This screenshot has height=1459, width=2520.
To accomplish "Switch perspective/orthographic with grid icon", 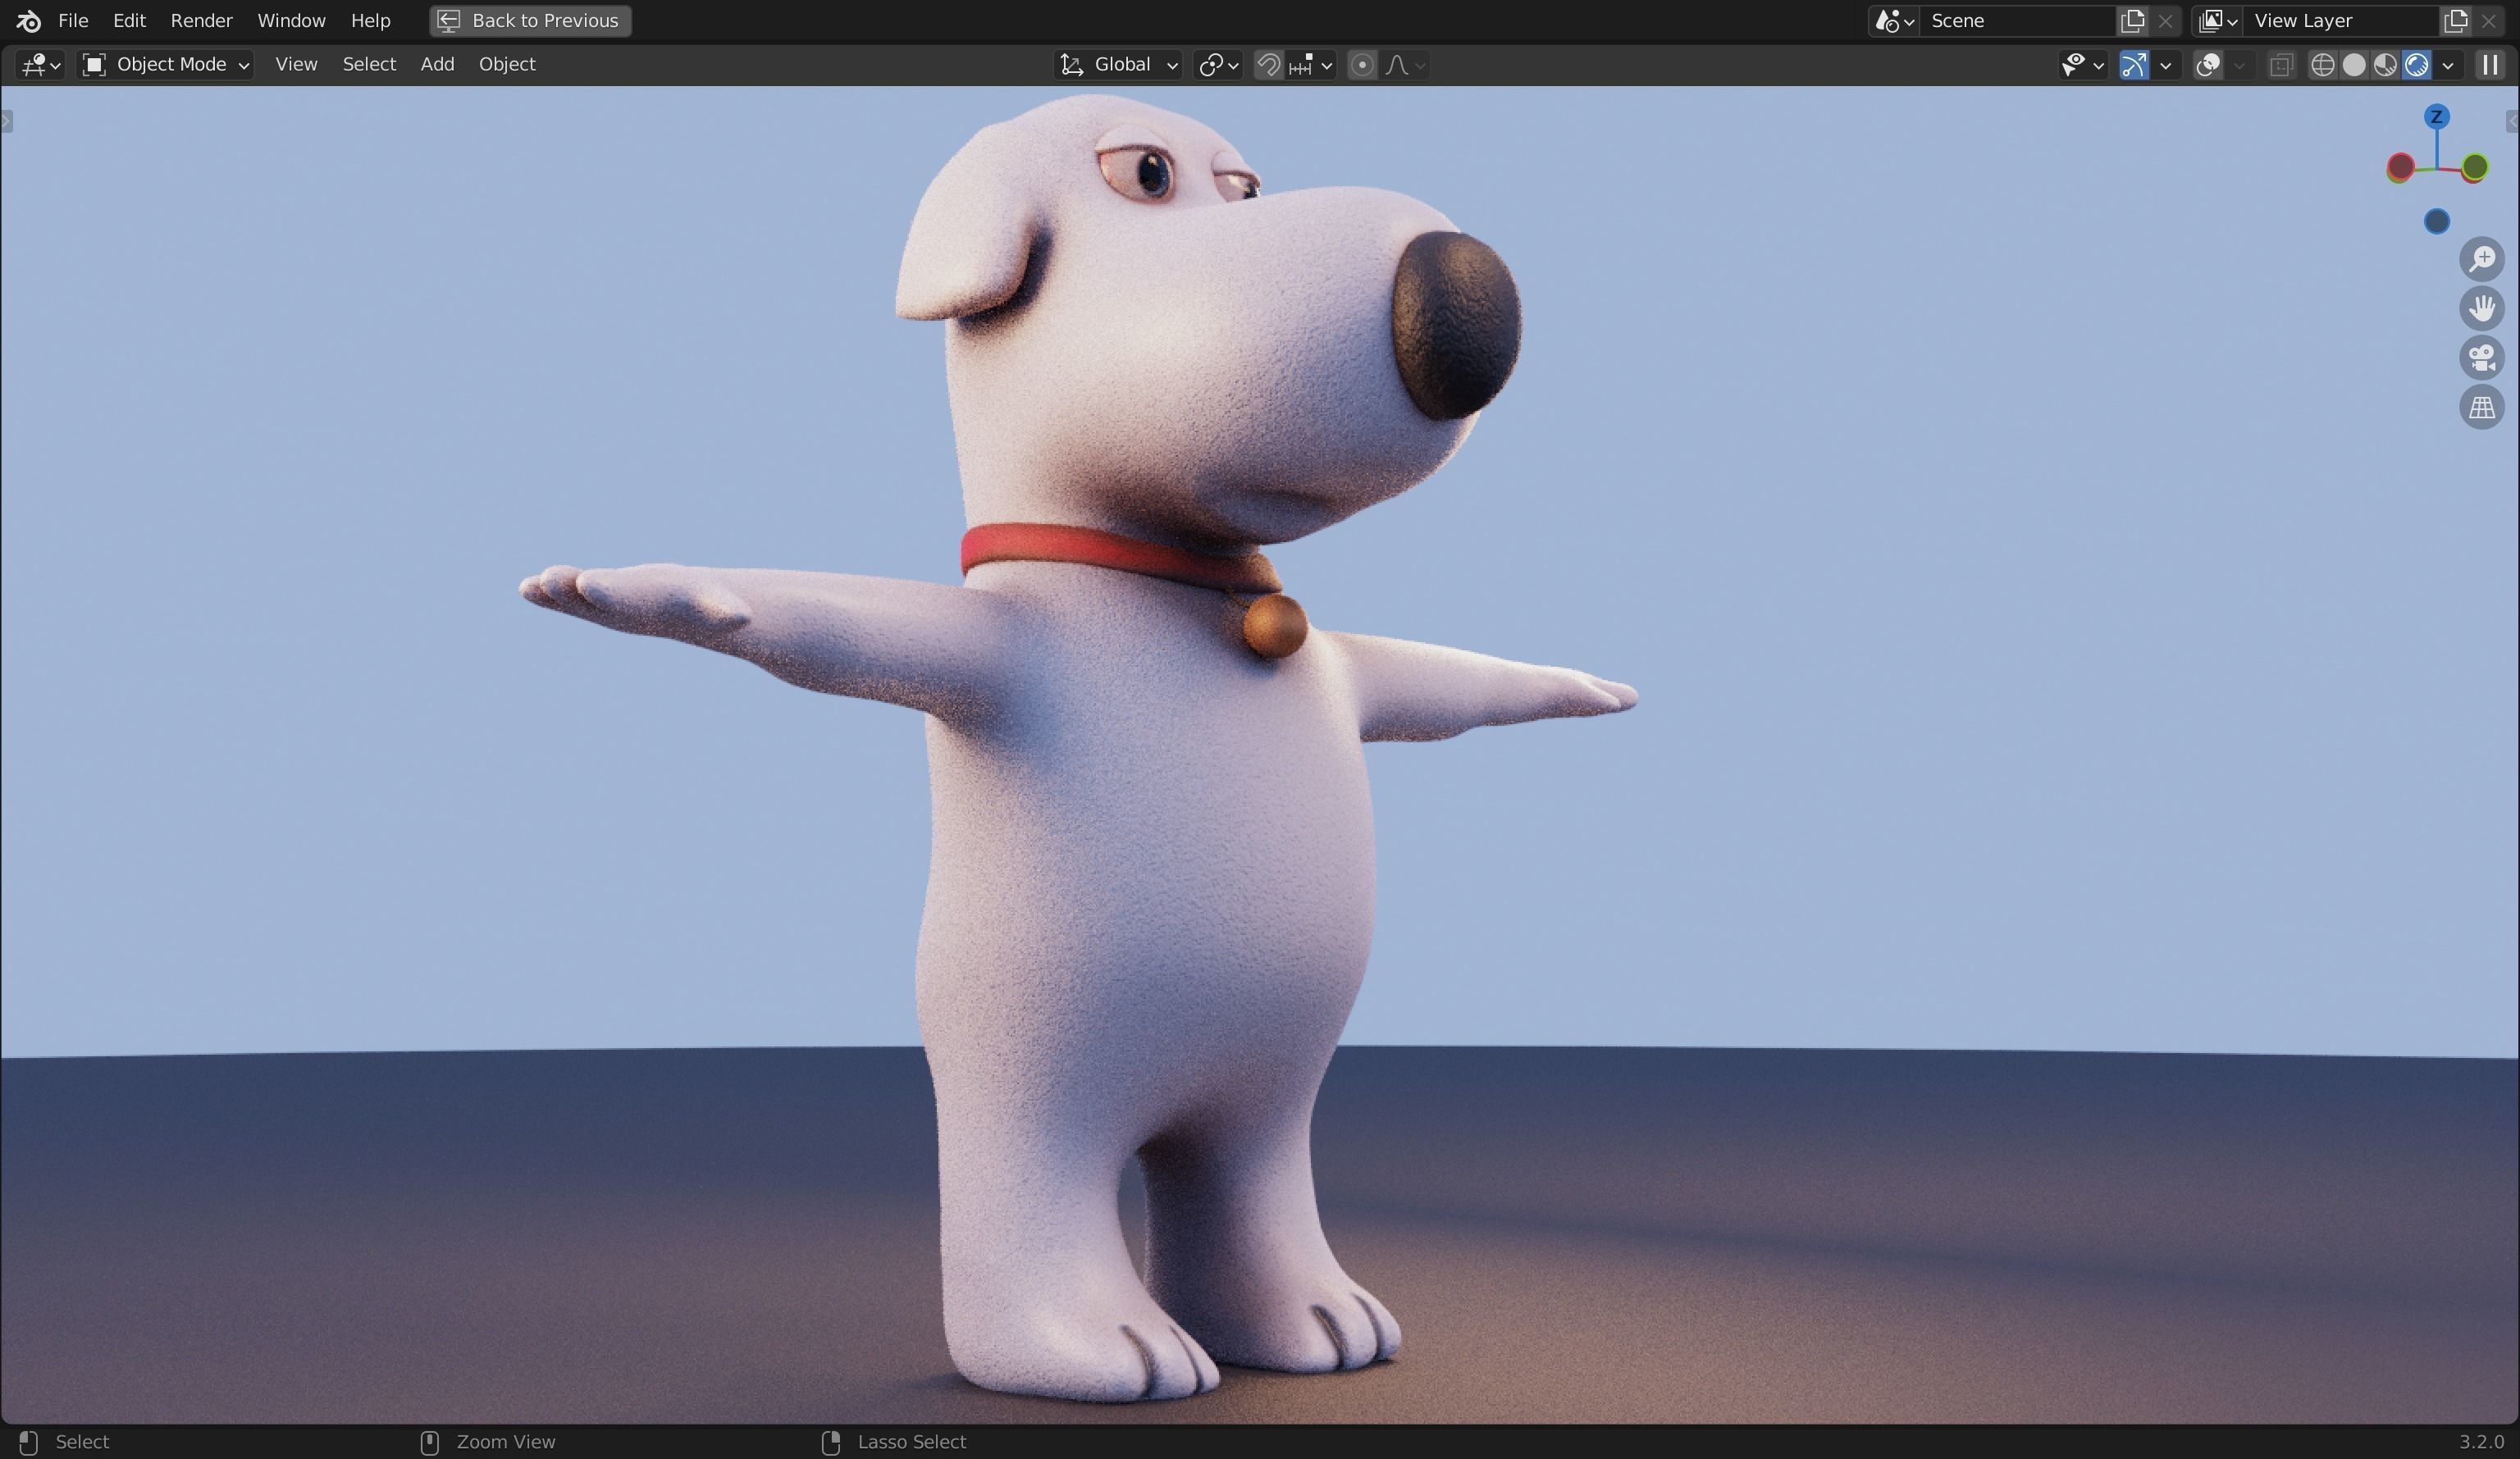I will click(2481, 408).
